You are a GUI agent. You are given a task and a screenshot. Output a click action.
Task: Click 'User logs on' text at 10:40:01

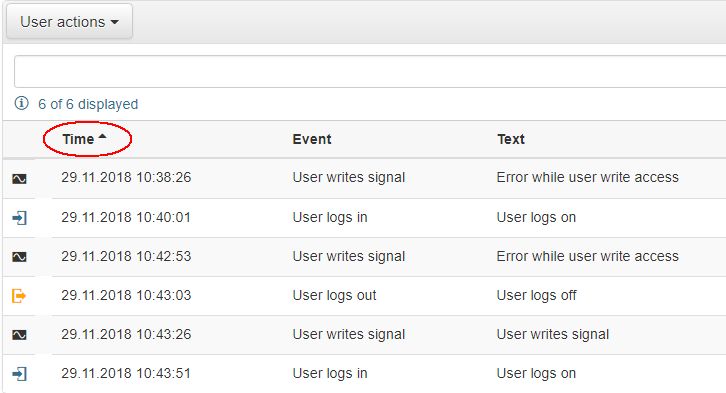click(536, 217)
